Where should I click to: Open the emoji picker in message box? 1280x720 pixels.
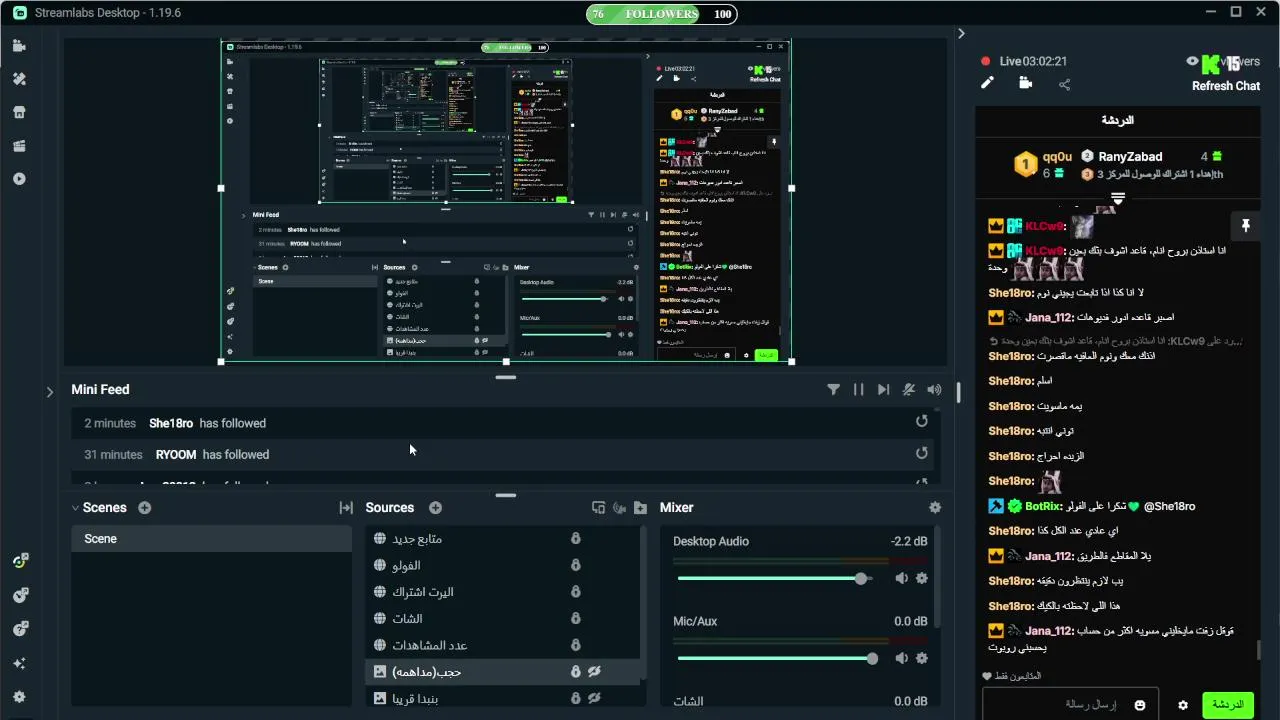[1140, 705]
